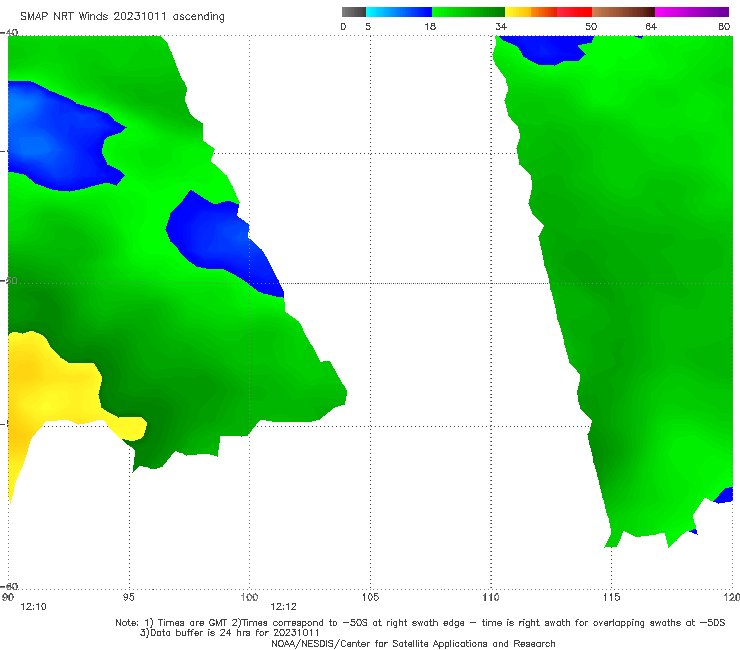Screen dimensions: 740x650
Task: Click the 'NOAA/NESDIS/Center for Satellite Applications and Research' credit
Action: point(413,643)
